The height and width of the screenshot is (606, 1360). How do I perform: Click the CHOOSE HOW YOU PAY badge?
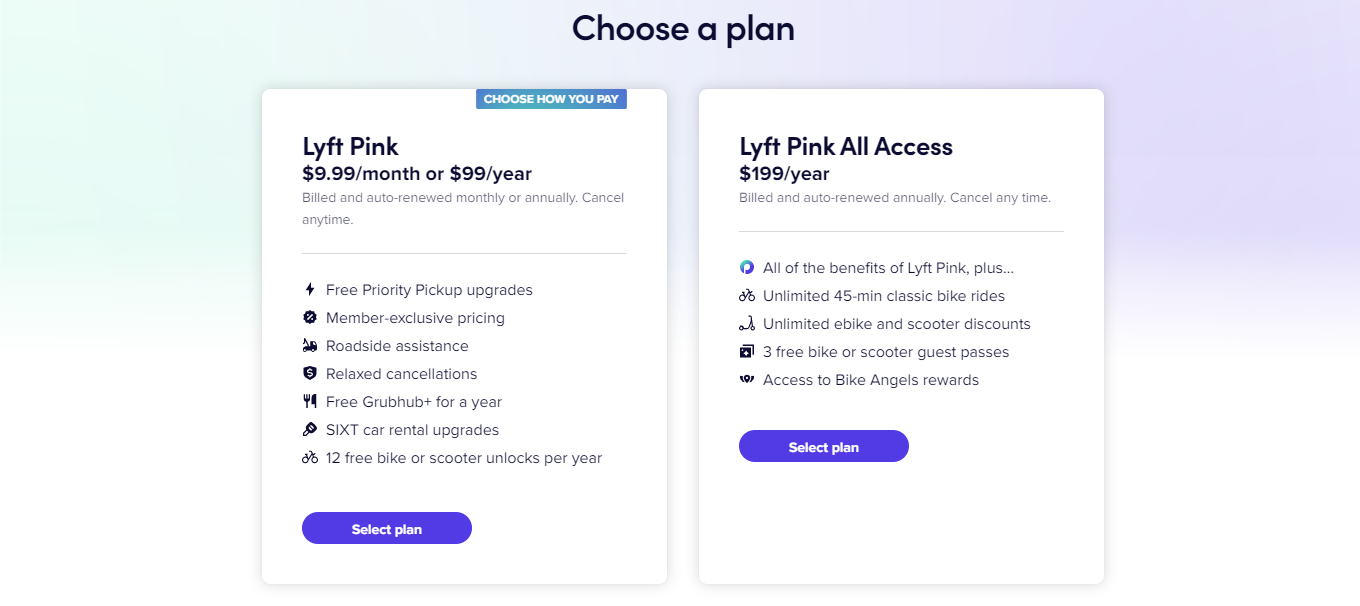tap(551, 98)
